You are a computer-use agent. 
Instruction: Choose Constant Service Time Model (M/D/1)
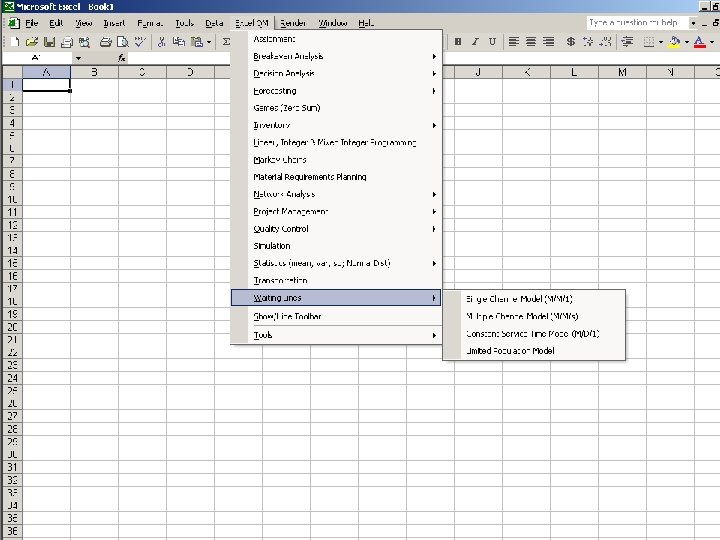tap(534, 334)
